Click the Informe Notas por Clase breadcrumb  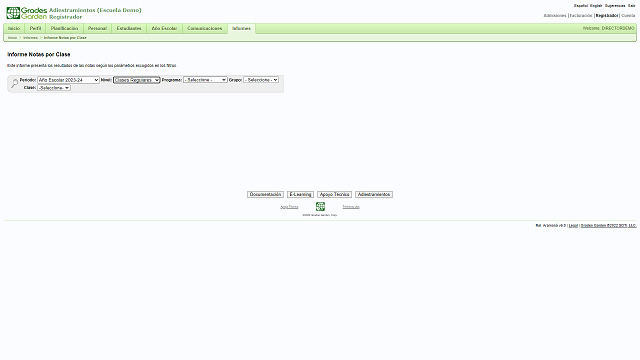tap(65, 38)
